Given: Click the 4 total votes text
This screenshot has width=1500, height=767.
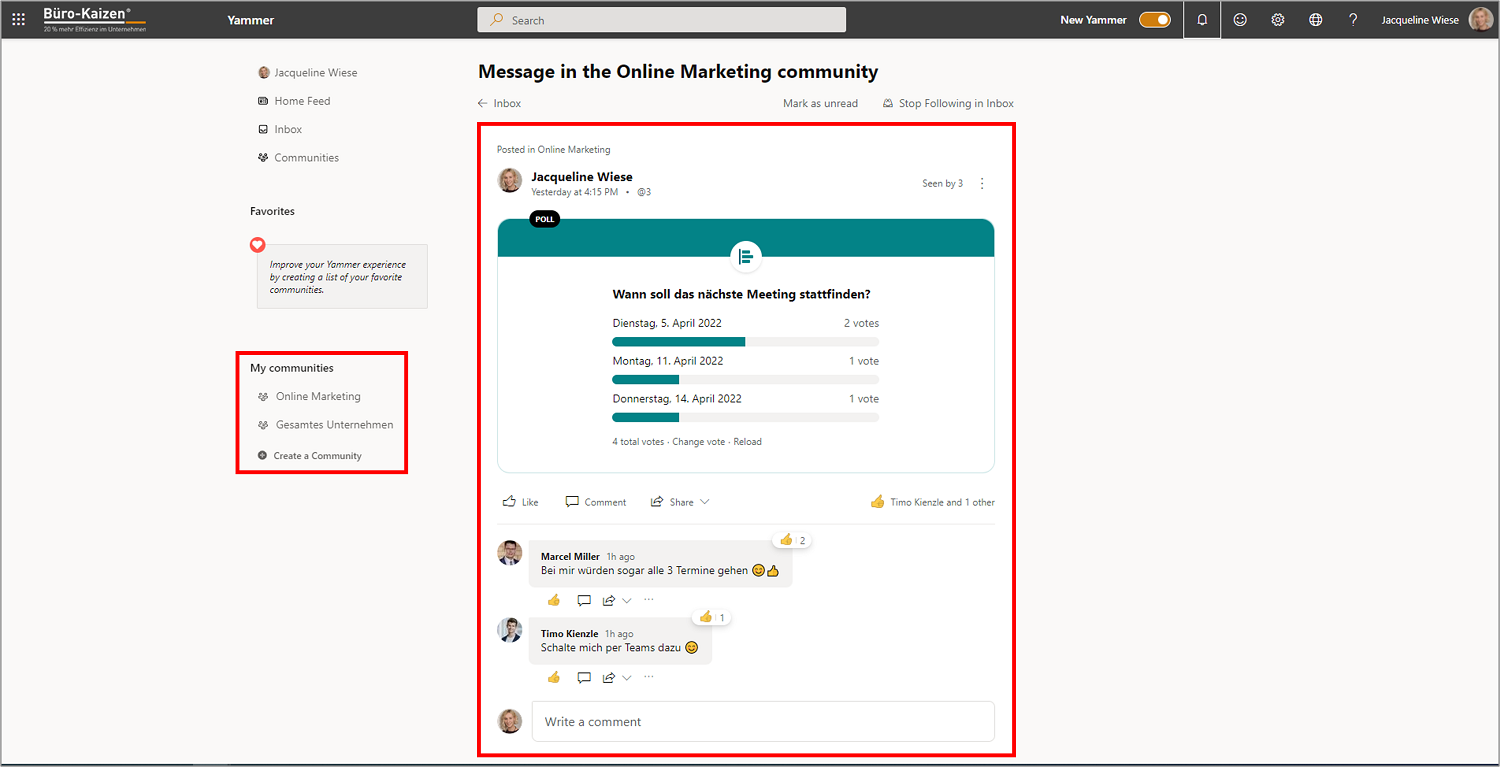Looking at the screenshot, I should [638, 441].
